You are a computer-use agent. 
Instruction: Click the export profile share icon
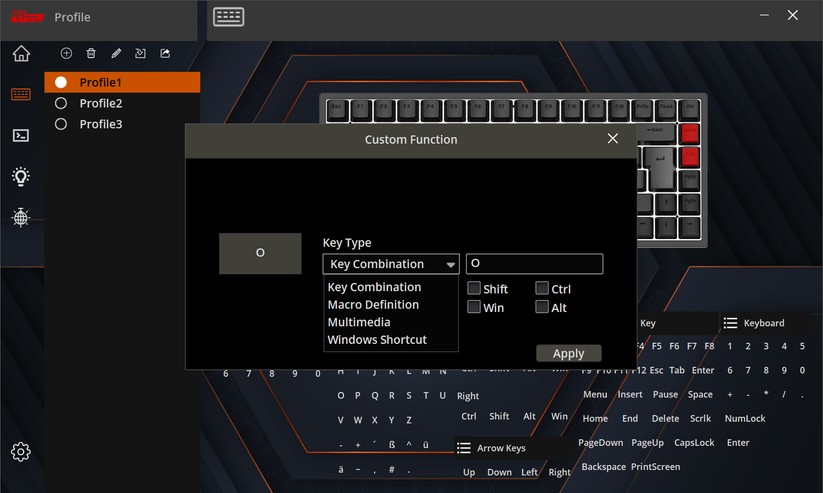(165, 53)
